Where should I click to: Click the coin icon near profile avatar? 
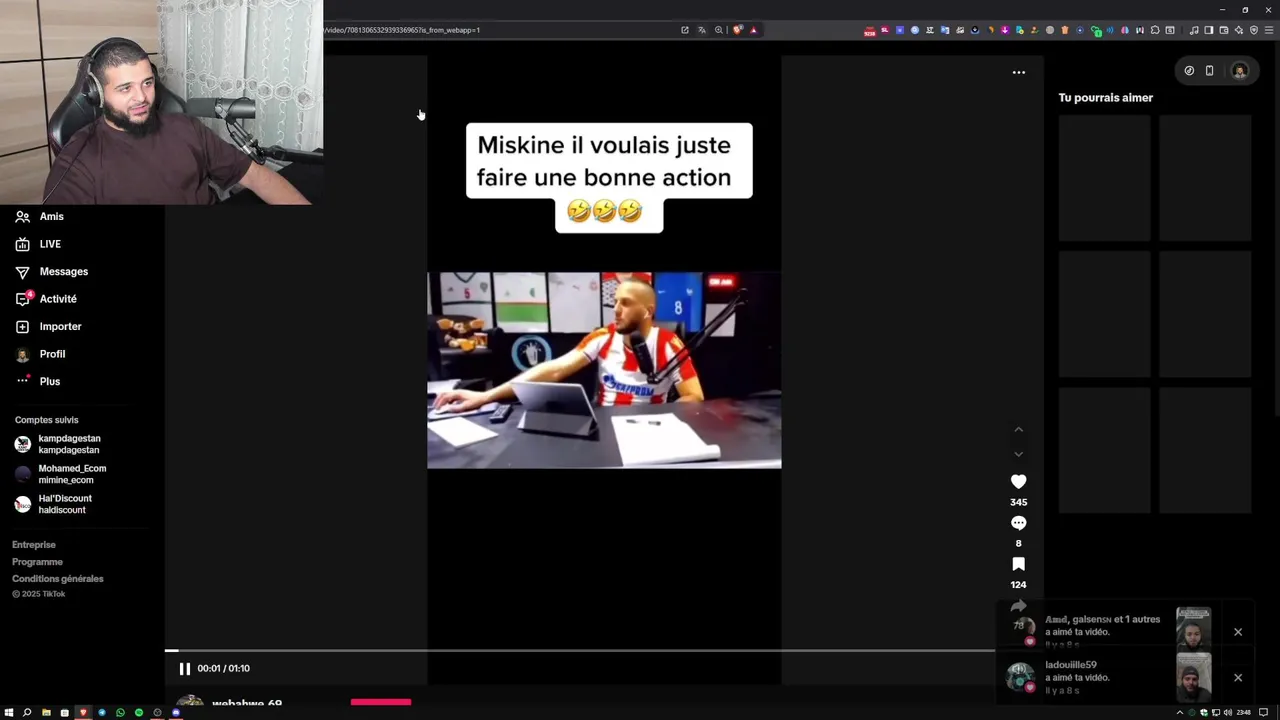(x=1189, y=71)
